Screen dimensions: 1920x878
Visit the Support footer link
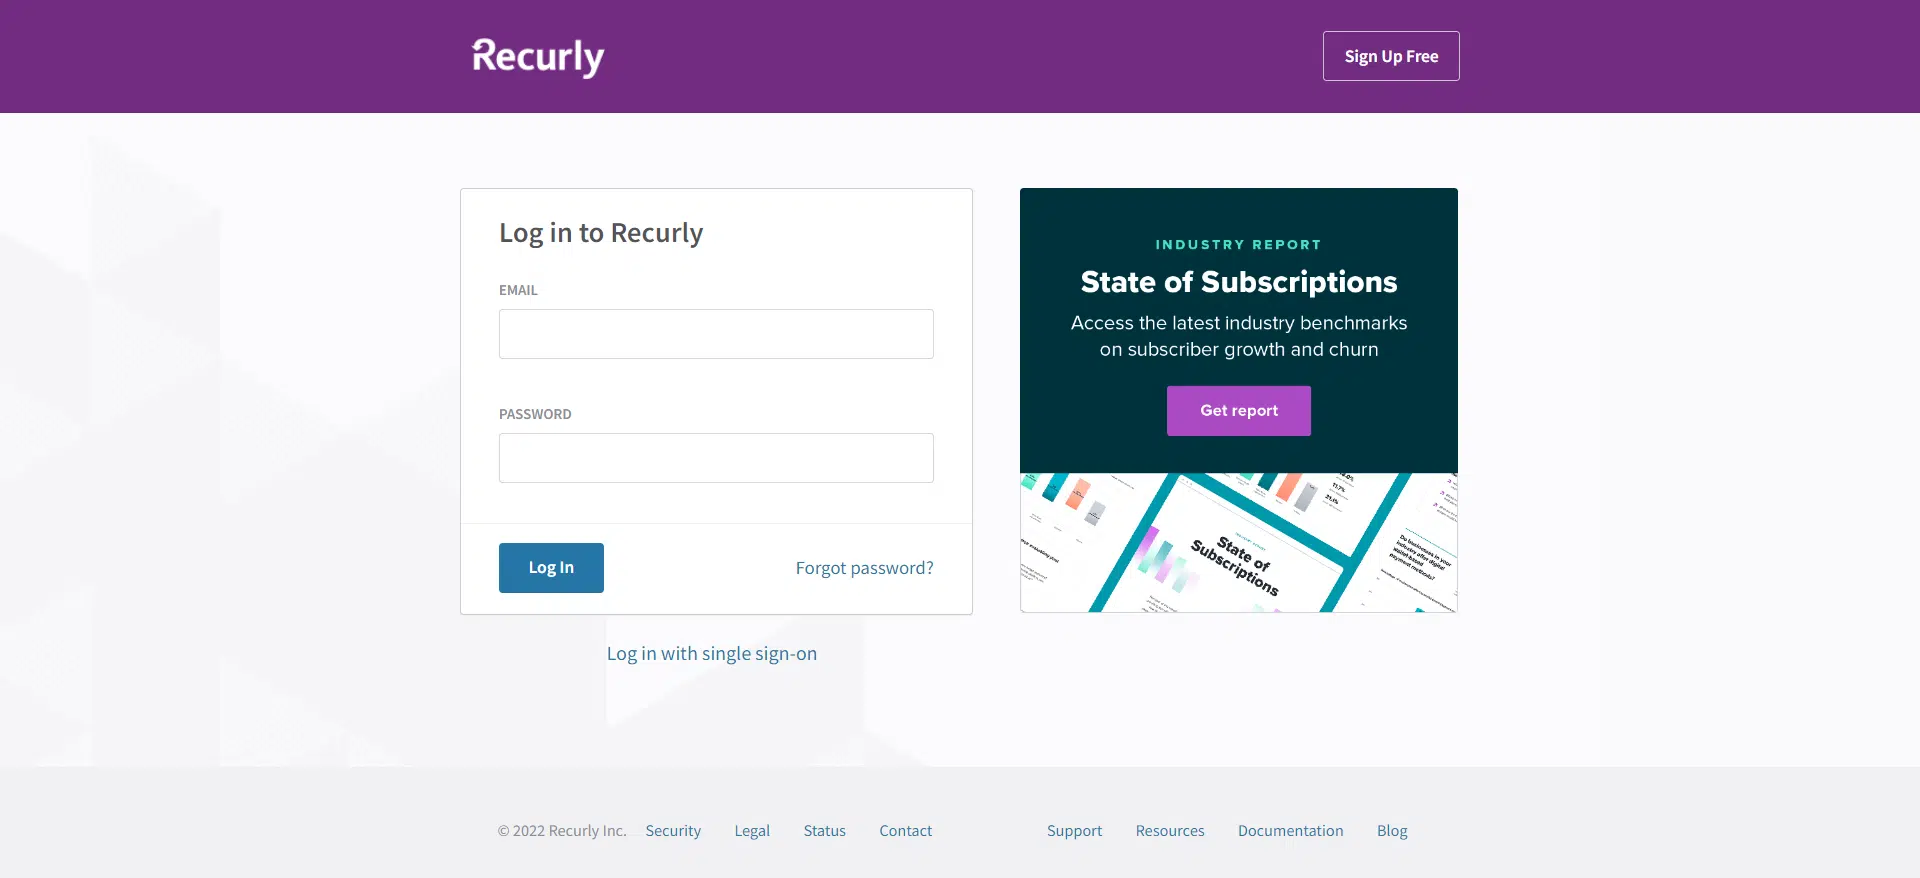(1074, 831)
